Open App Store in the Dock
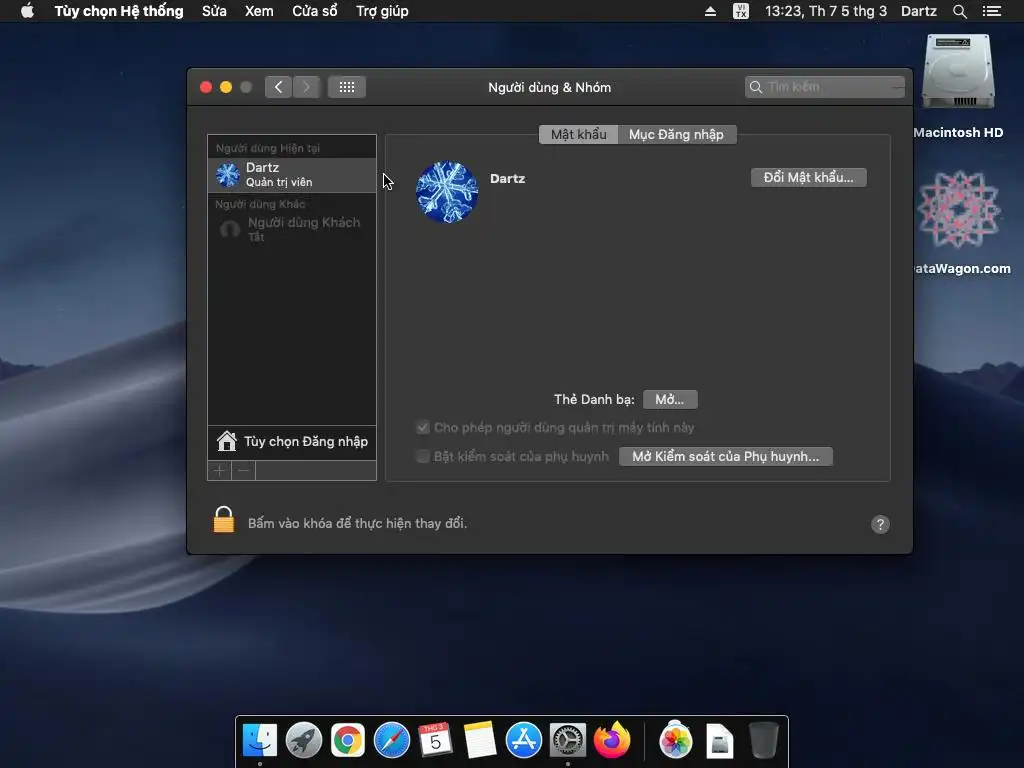The image size is (1024, 768). 524,741
